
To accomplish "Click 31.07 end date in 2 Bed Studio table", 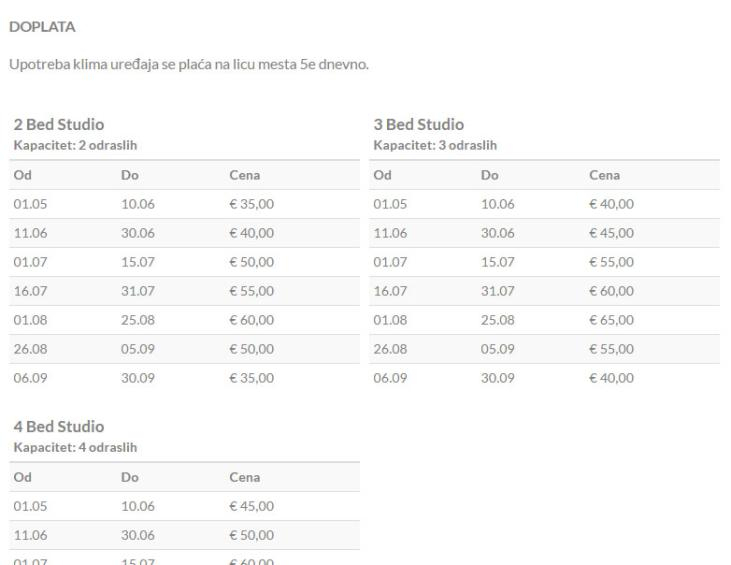I will 135,292.
